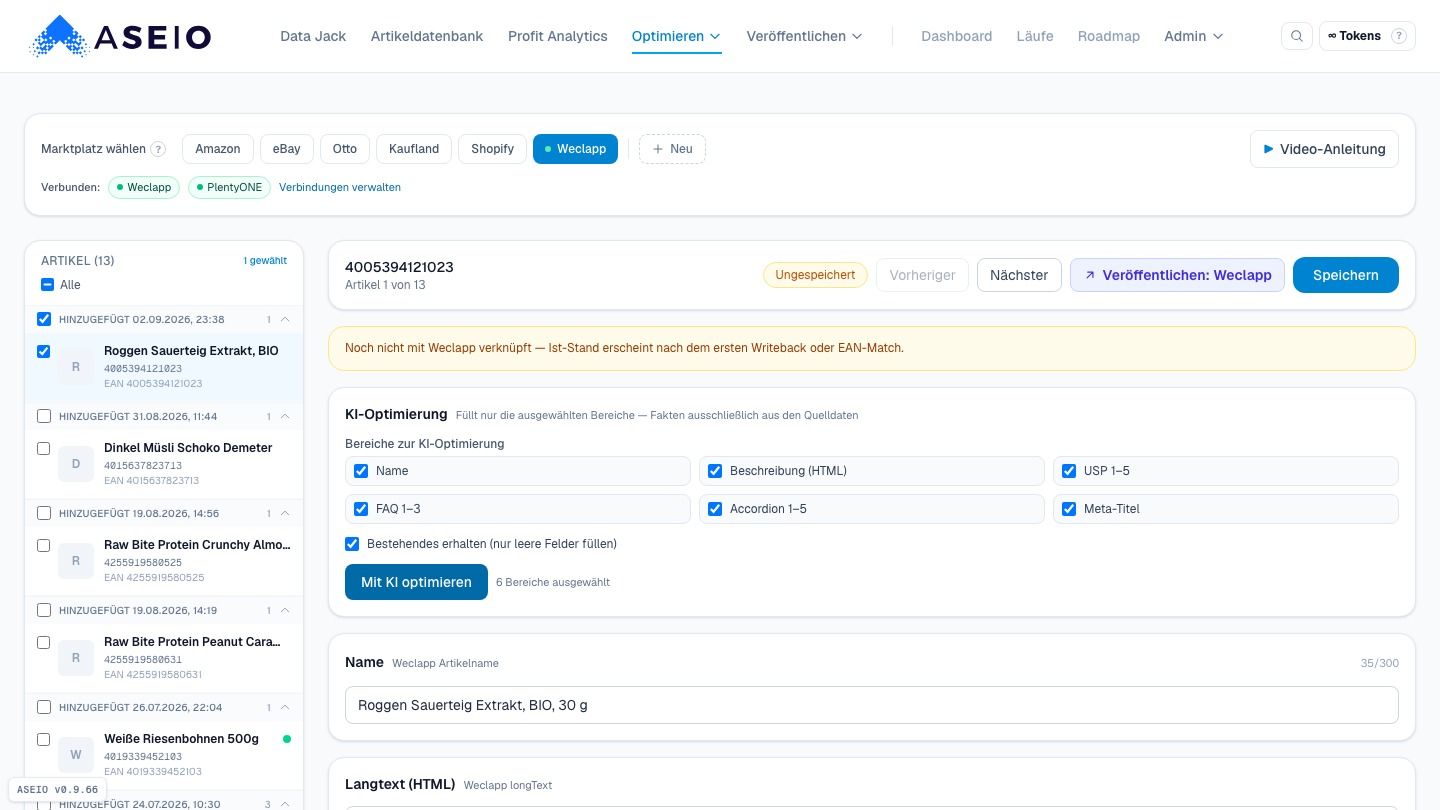Toggle the USP 1–5 checkbox
Image resolution: width=1440 pixels, height=810 pixels.
pos(1069,471)
